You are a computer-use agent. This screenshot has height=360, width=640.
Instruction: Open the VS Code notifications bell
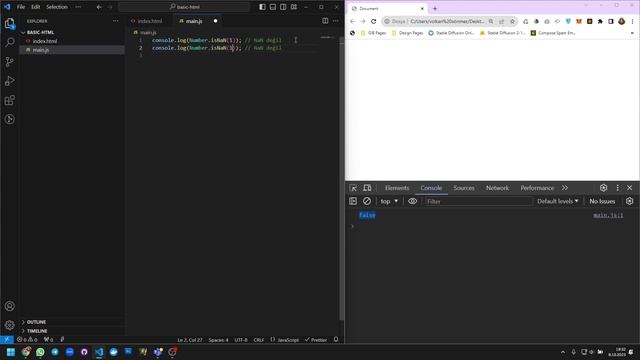click(336, 340)
